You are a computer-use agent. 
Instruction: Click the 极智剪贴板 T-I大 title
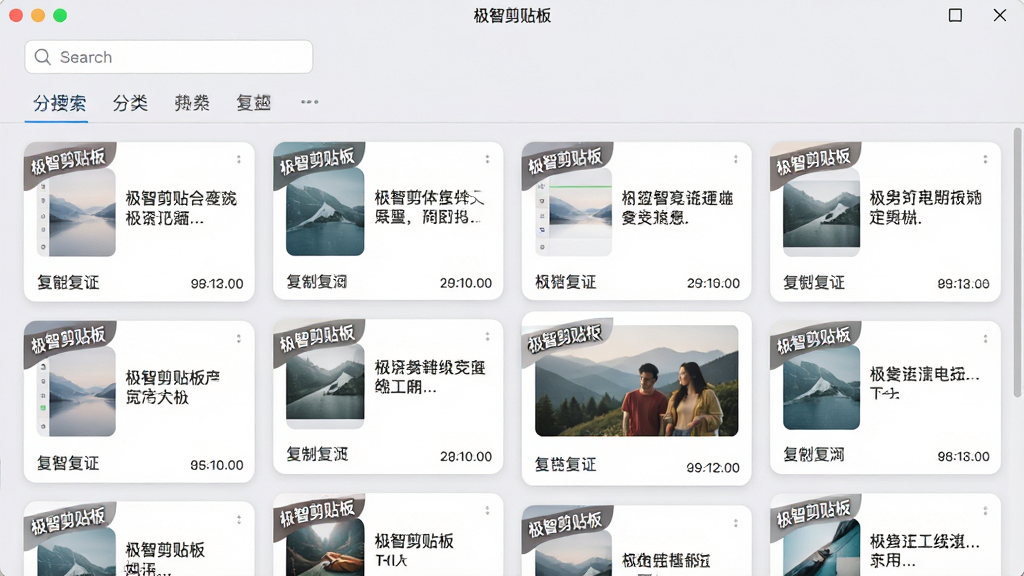pos(413,550)
